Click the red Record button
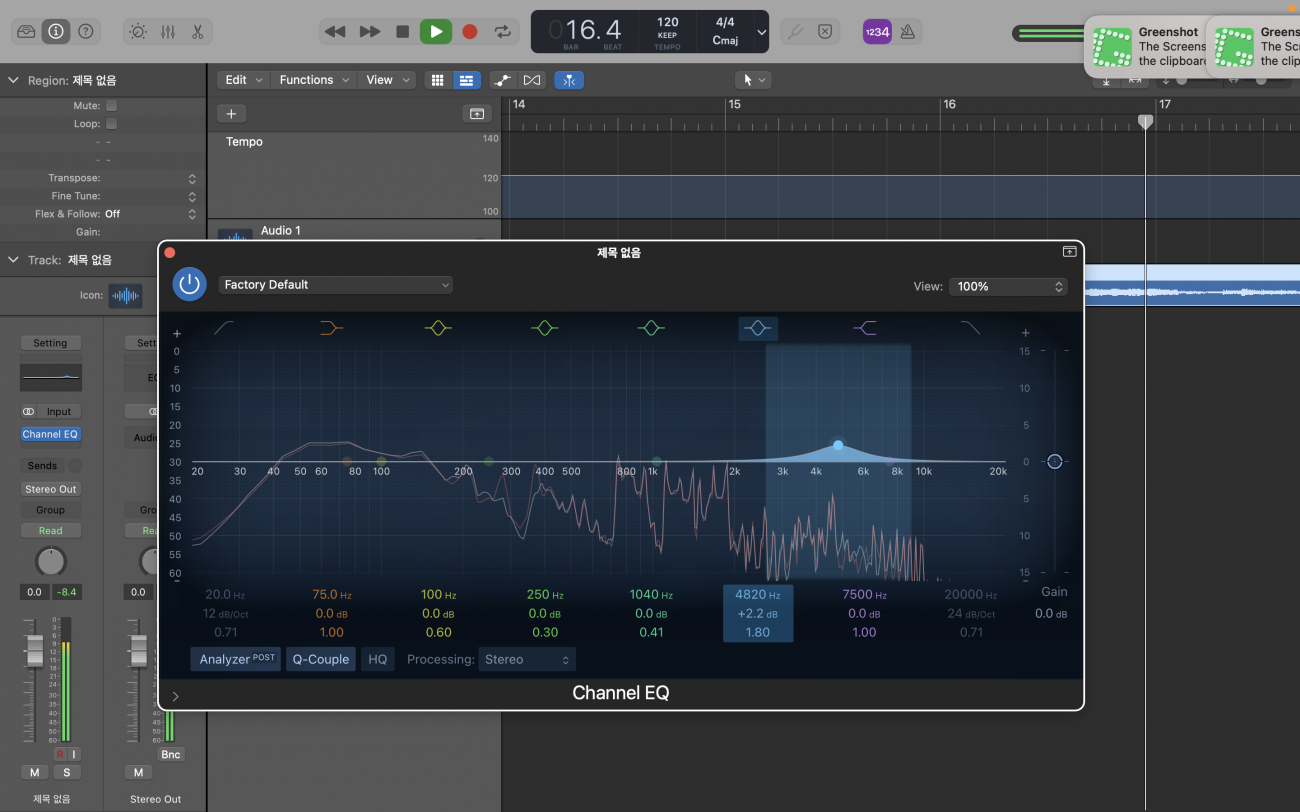The image size is (1300, 812). click(x=469, y=31)
